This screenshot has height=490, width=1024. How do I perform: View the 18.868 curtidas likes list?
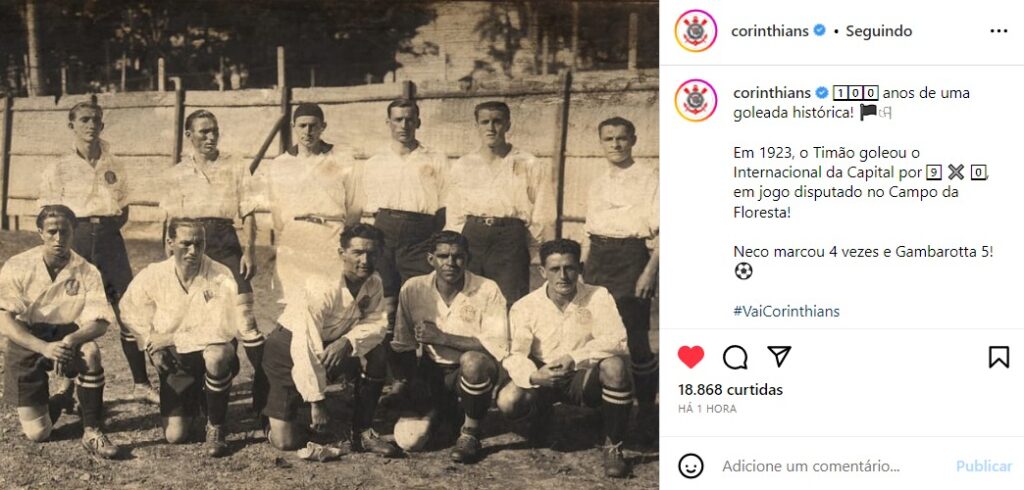click(730, 390)
